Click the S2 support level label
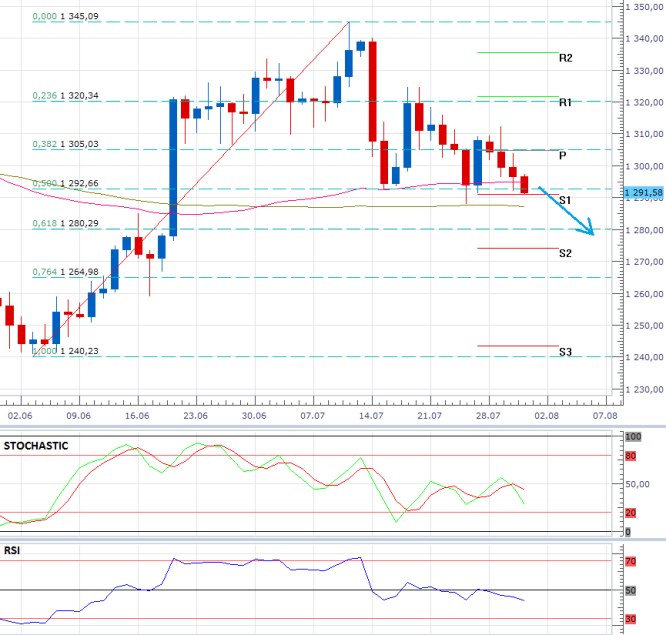Image resolution: width=666 pixels, height=635 pixels. pos(565,253)
